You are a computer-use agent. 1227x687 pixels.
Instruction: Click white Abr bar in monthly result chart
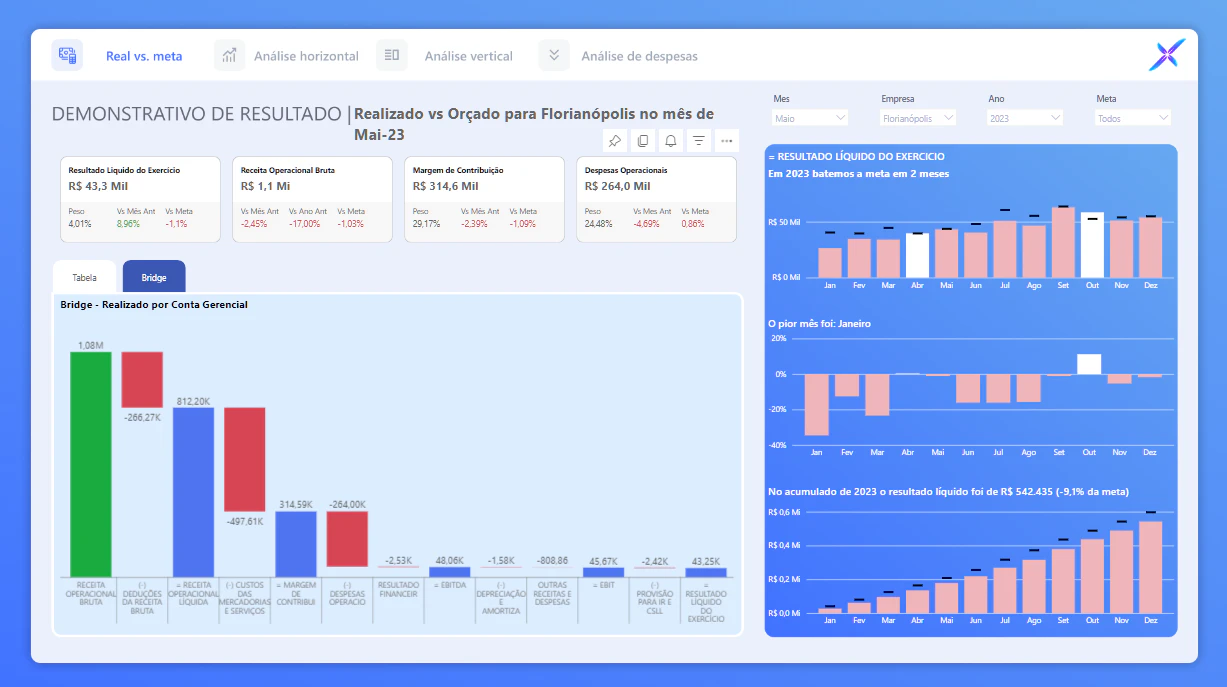point(917,255)
